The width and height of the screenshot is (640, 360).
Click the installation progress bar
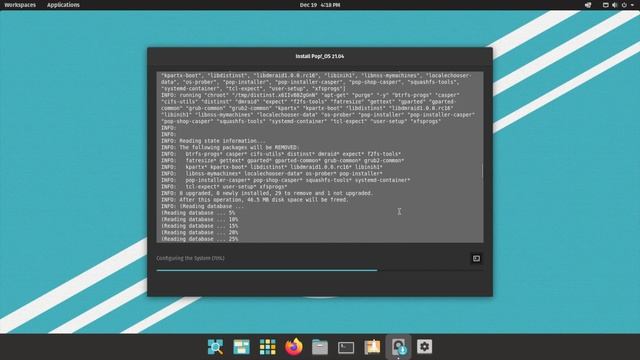[x=320, y=270]
